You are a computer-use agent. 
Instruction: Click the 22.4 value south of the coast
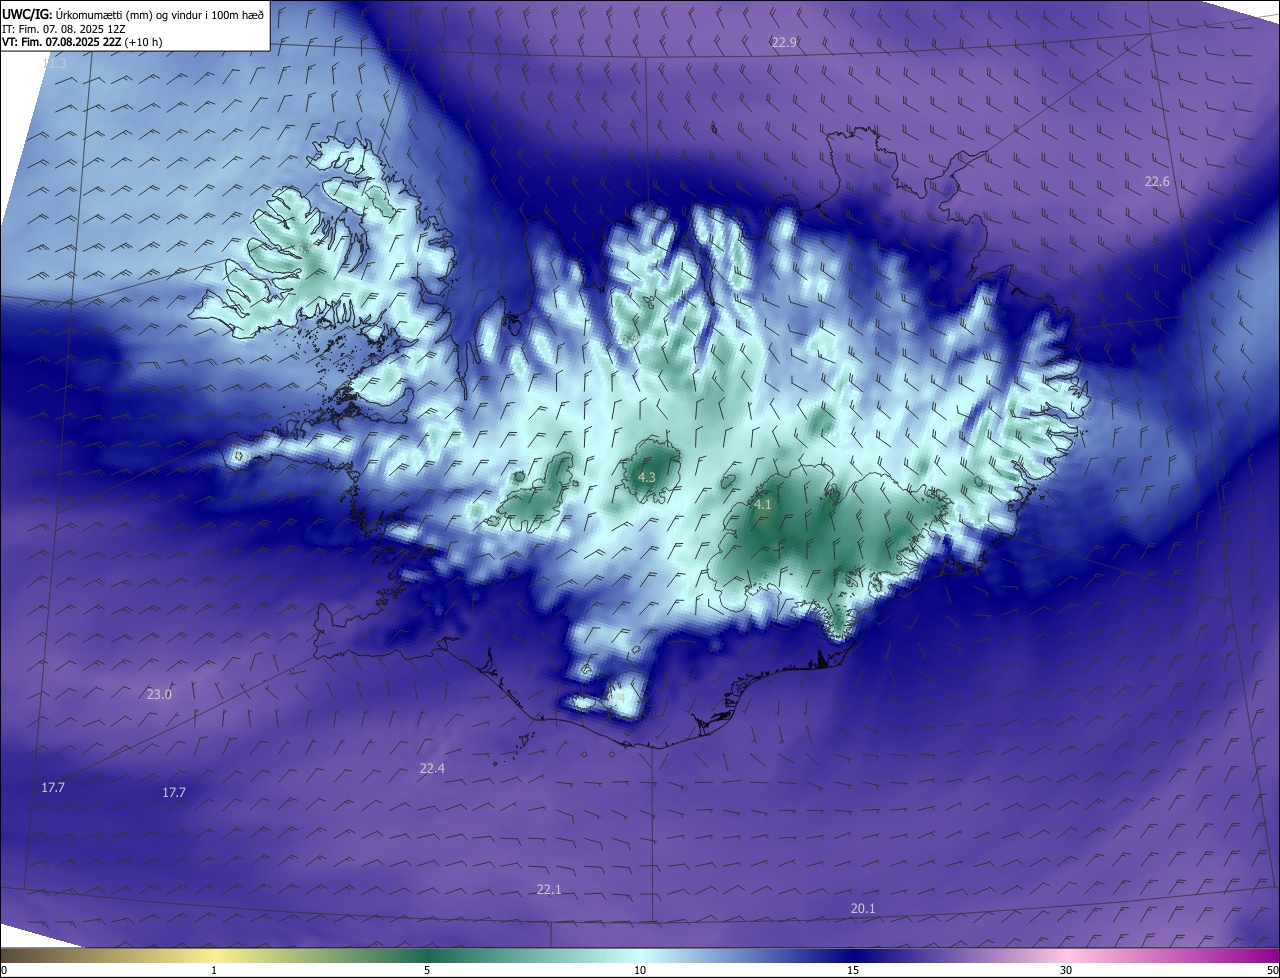432,768
